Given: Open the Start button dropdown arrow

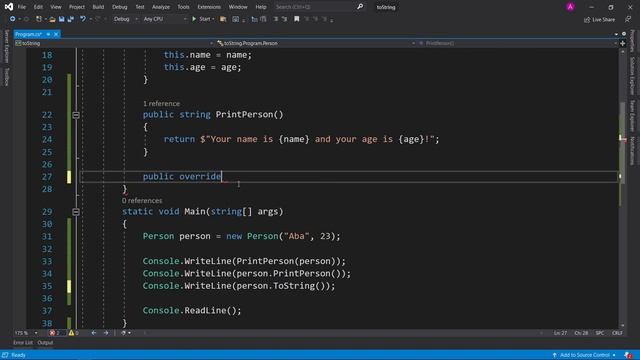Looking at the screenshot, I should pos(213,19).
